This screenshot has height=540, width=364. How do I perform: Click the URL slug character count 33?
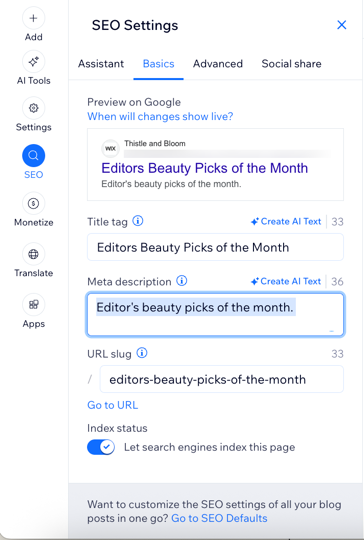click(x=337, y=354)
